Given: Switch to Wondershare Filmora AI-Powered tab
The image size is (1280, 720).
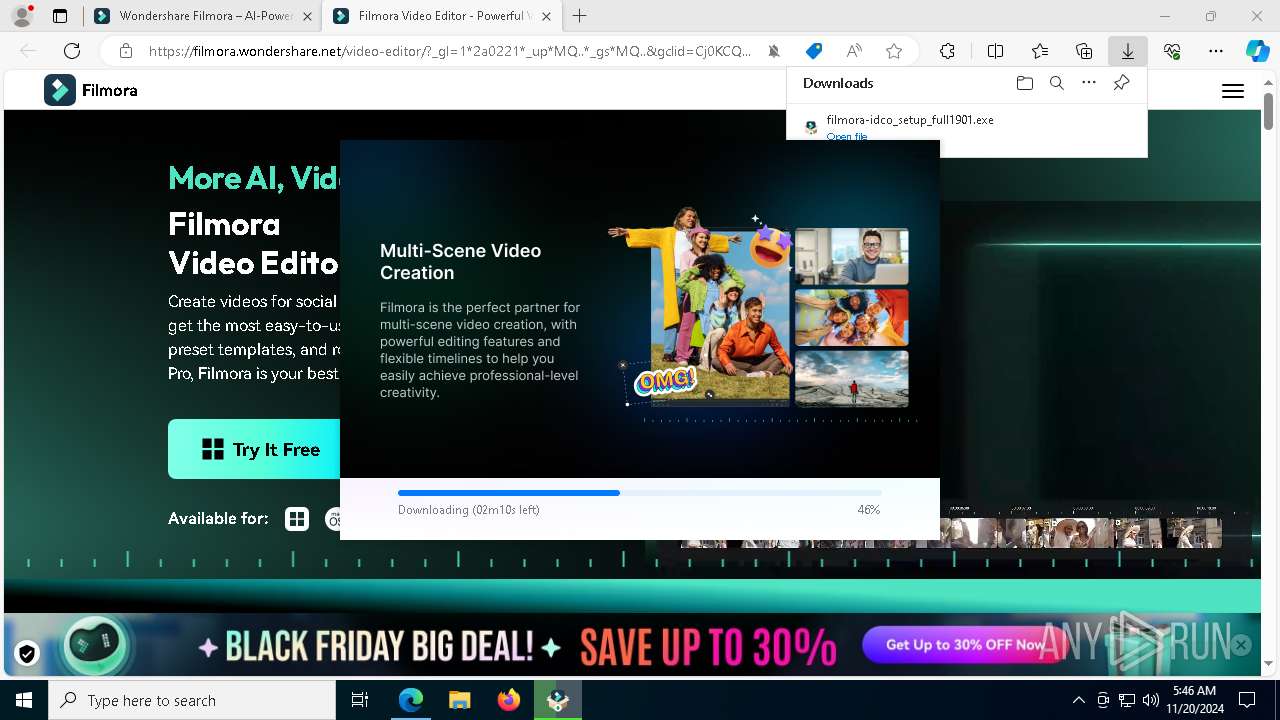Looking at the screenshot, I should 205,16.
